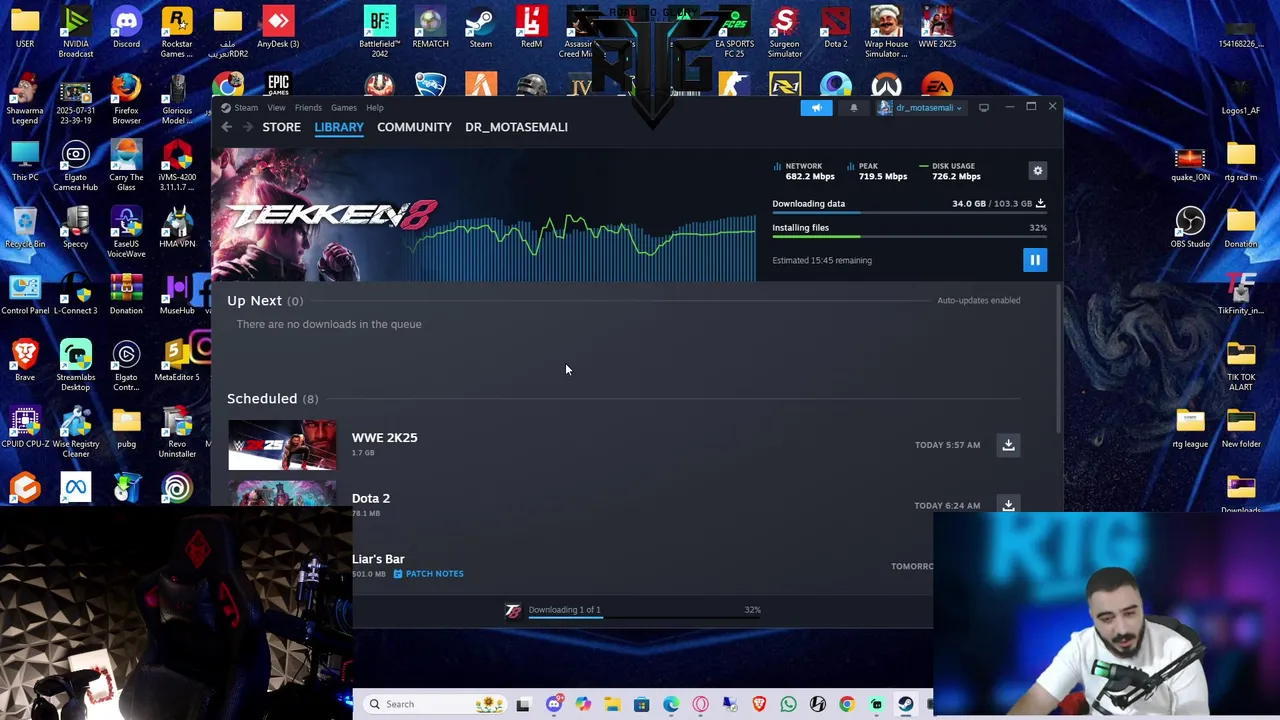The image size is (1280, 720).
Task: Open WWE 2K25 desktop shortcut
Action: pyautogui.click(x=937, y=28)
